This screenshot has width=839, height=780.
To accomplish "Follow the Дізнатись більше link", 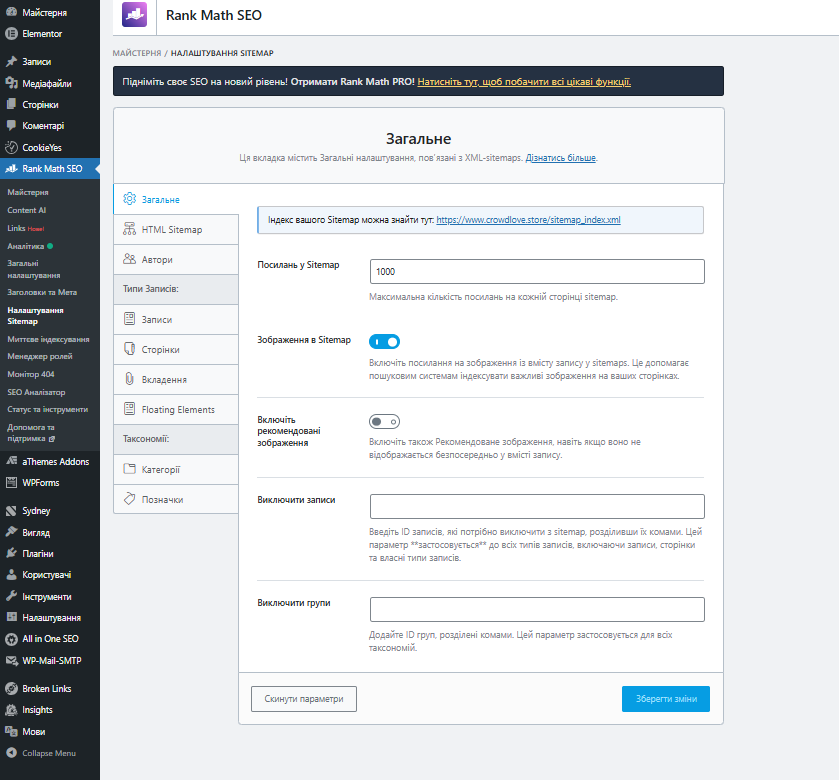I will coord(560,158).
